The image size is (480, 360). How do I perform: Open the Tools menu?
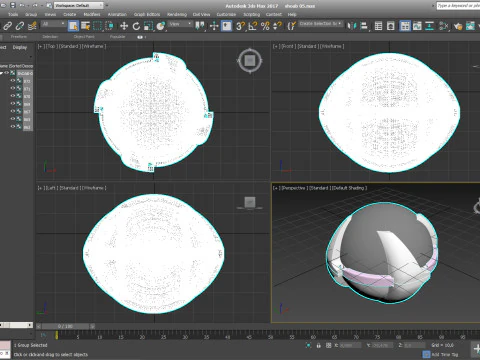13,14
